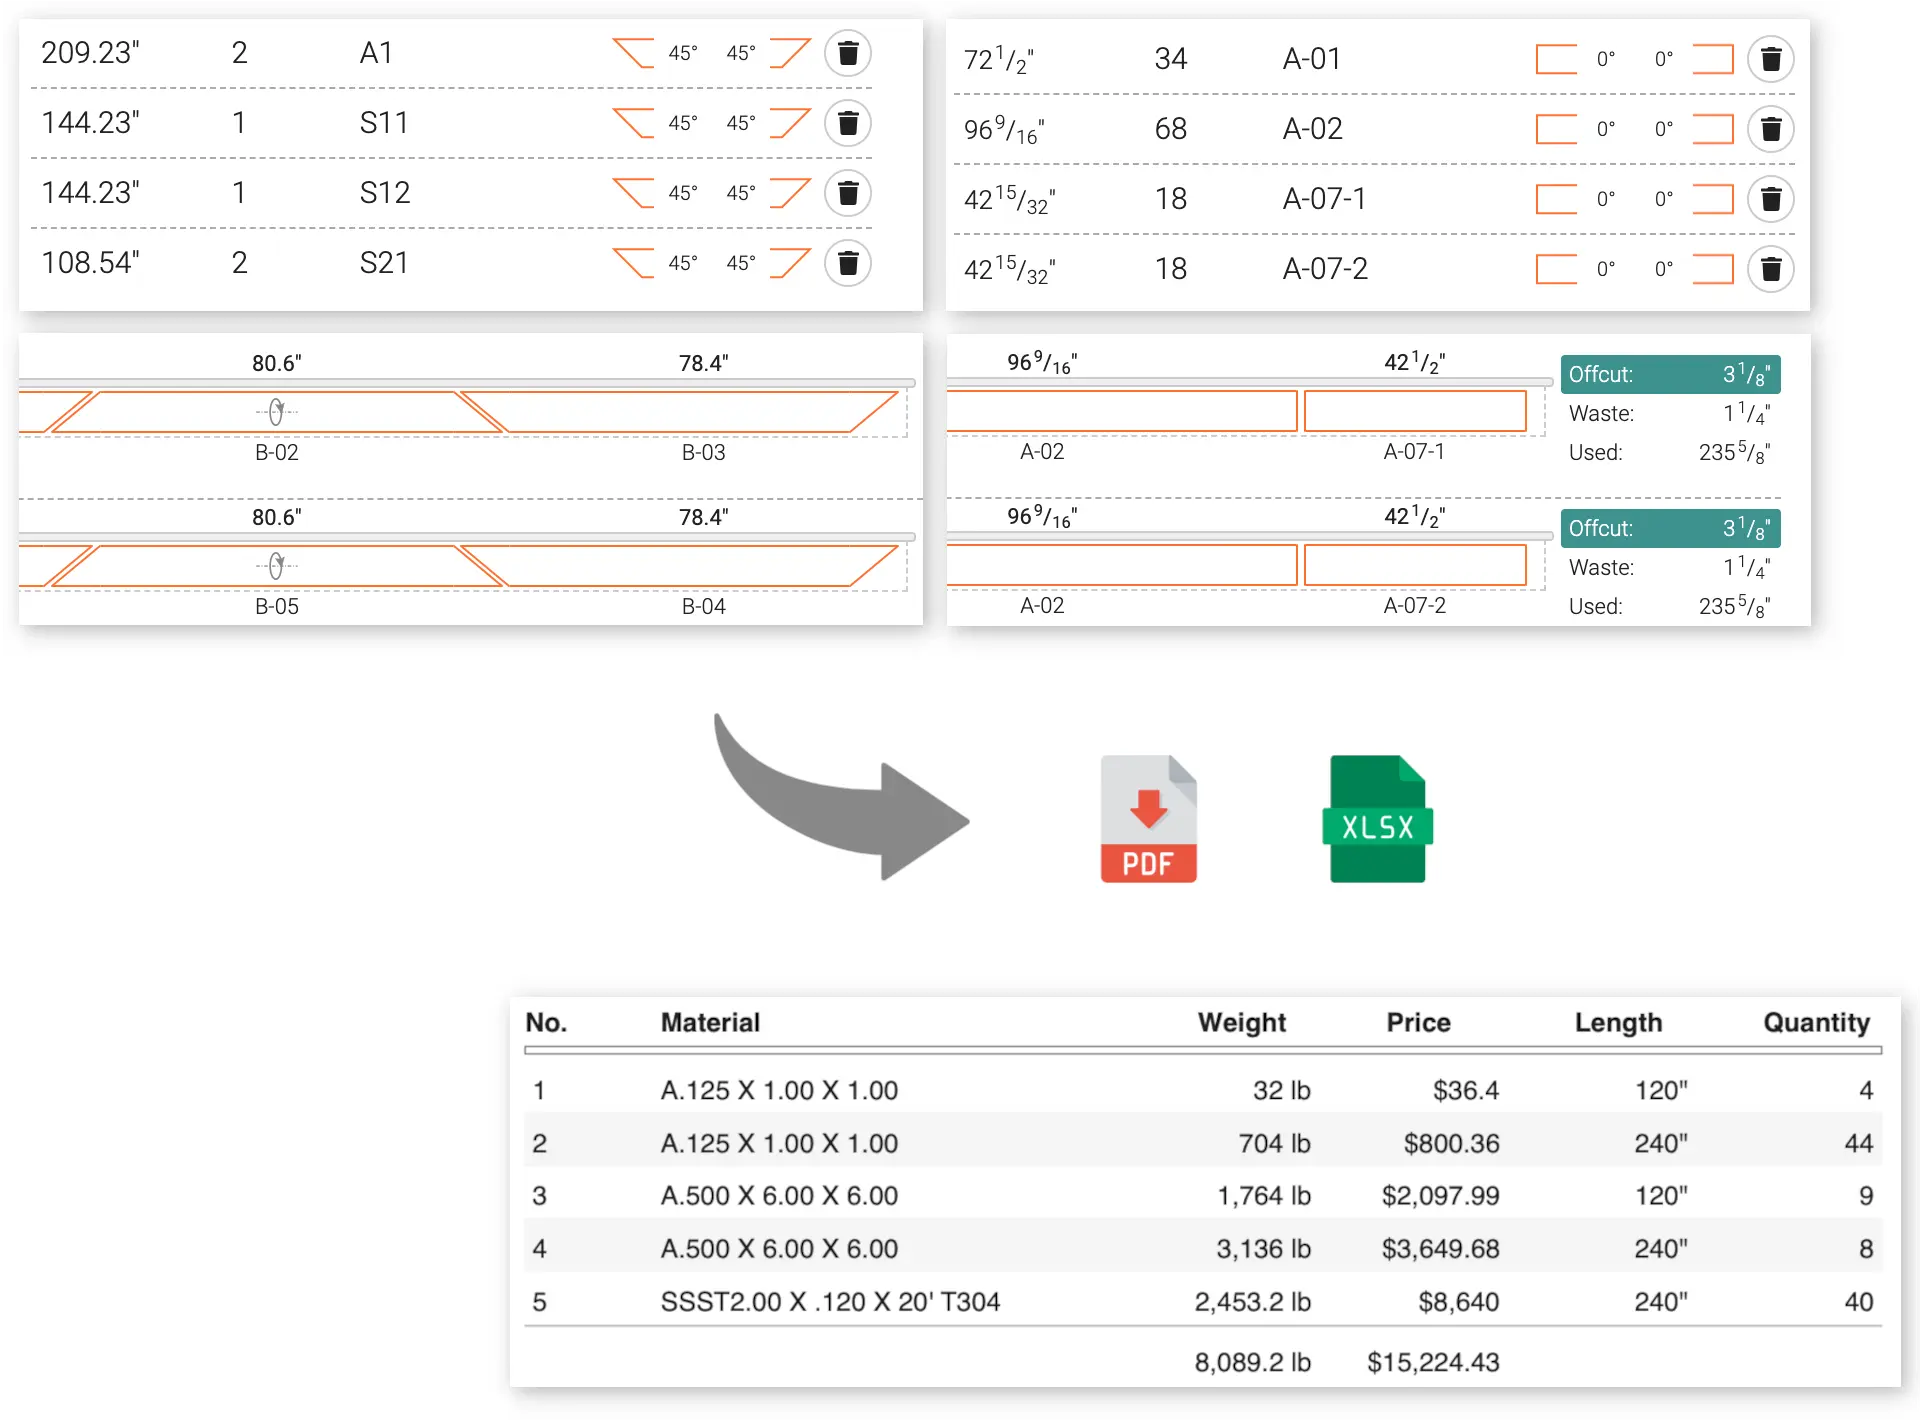Click trash icon for S11 row

click(847, 123)
